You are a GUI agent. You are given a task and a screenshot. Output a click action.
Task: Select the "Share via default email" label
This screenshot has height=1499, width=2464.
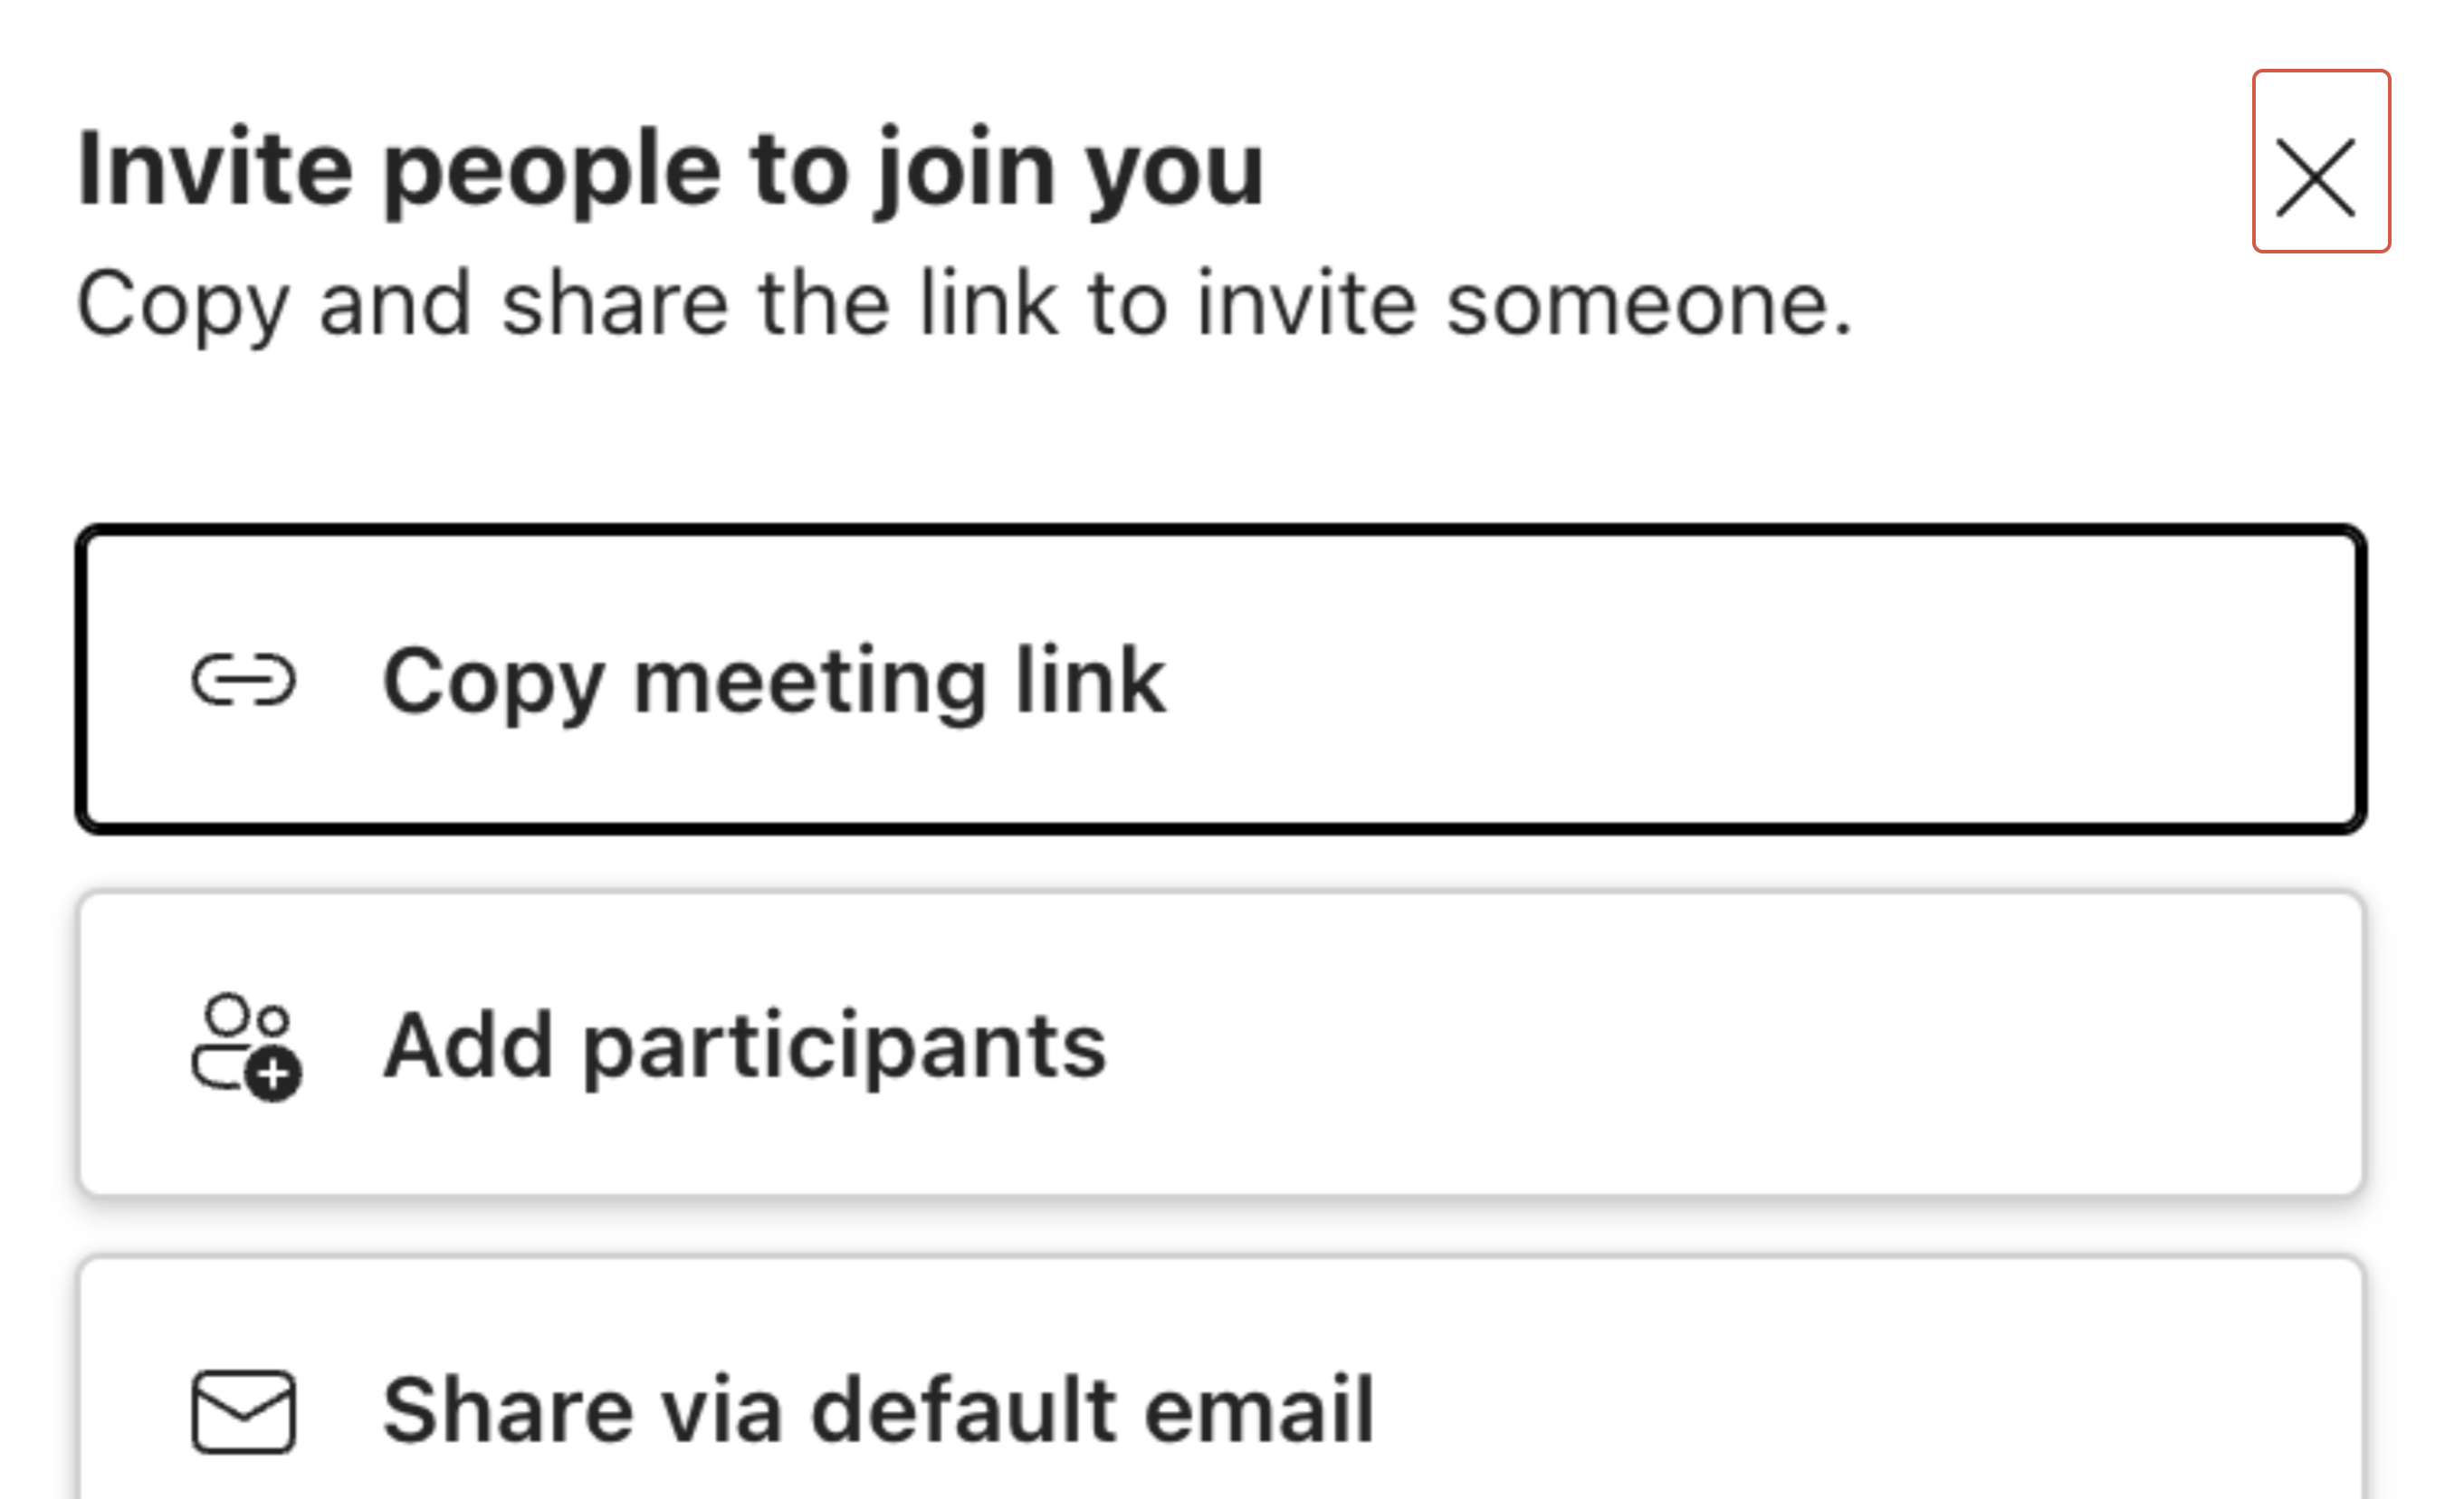click(878, 1410)
